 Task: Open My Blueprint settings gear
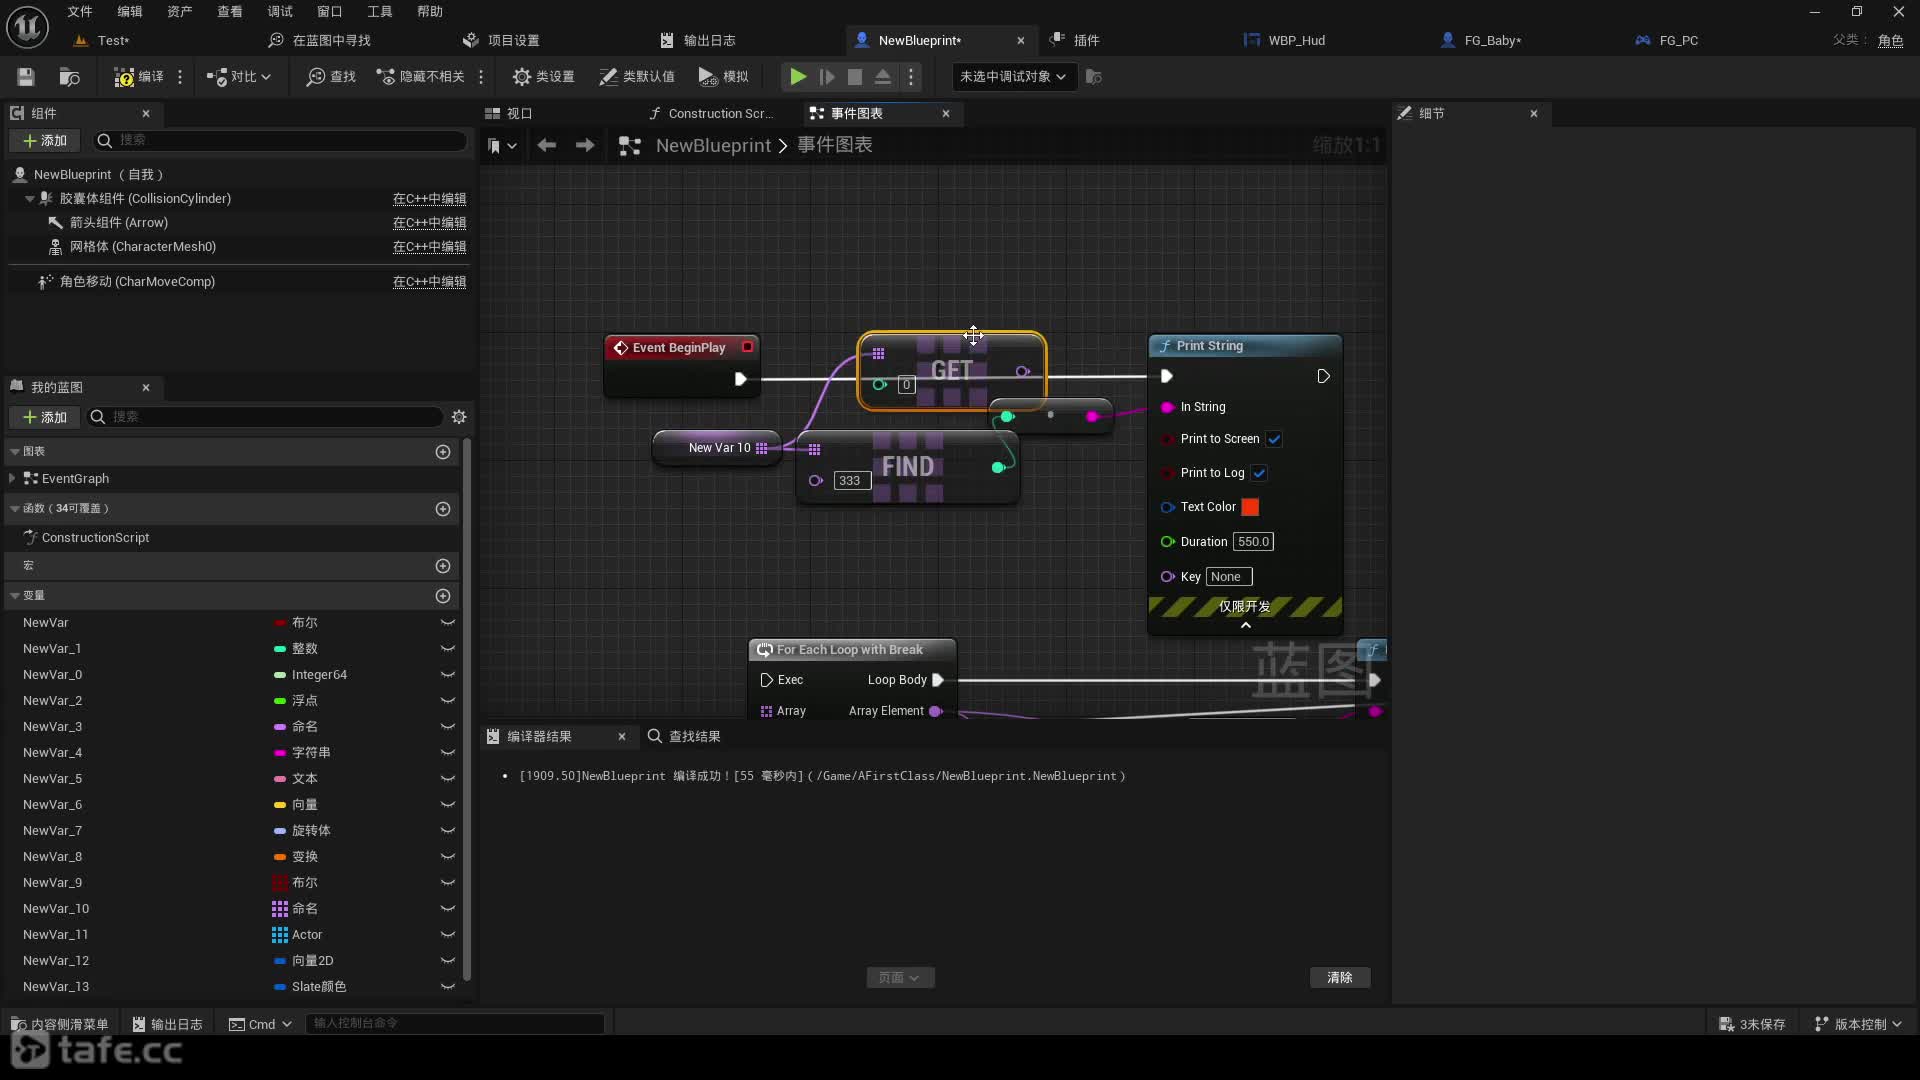click(x=459, y=417)
